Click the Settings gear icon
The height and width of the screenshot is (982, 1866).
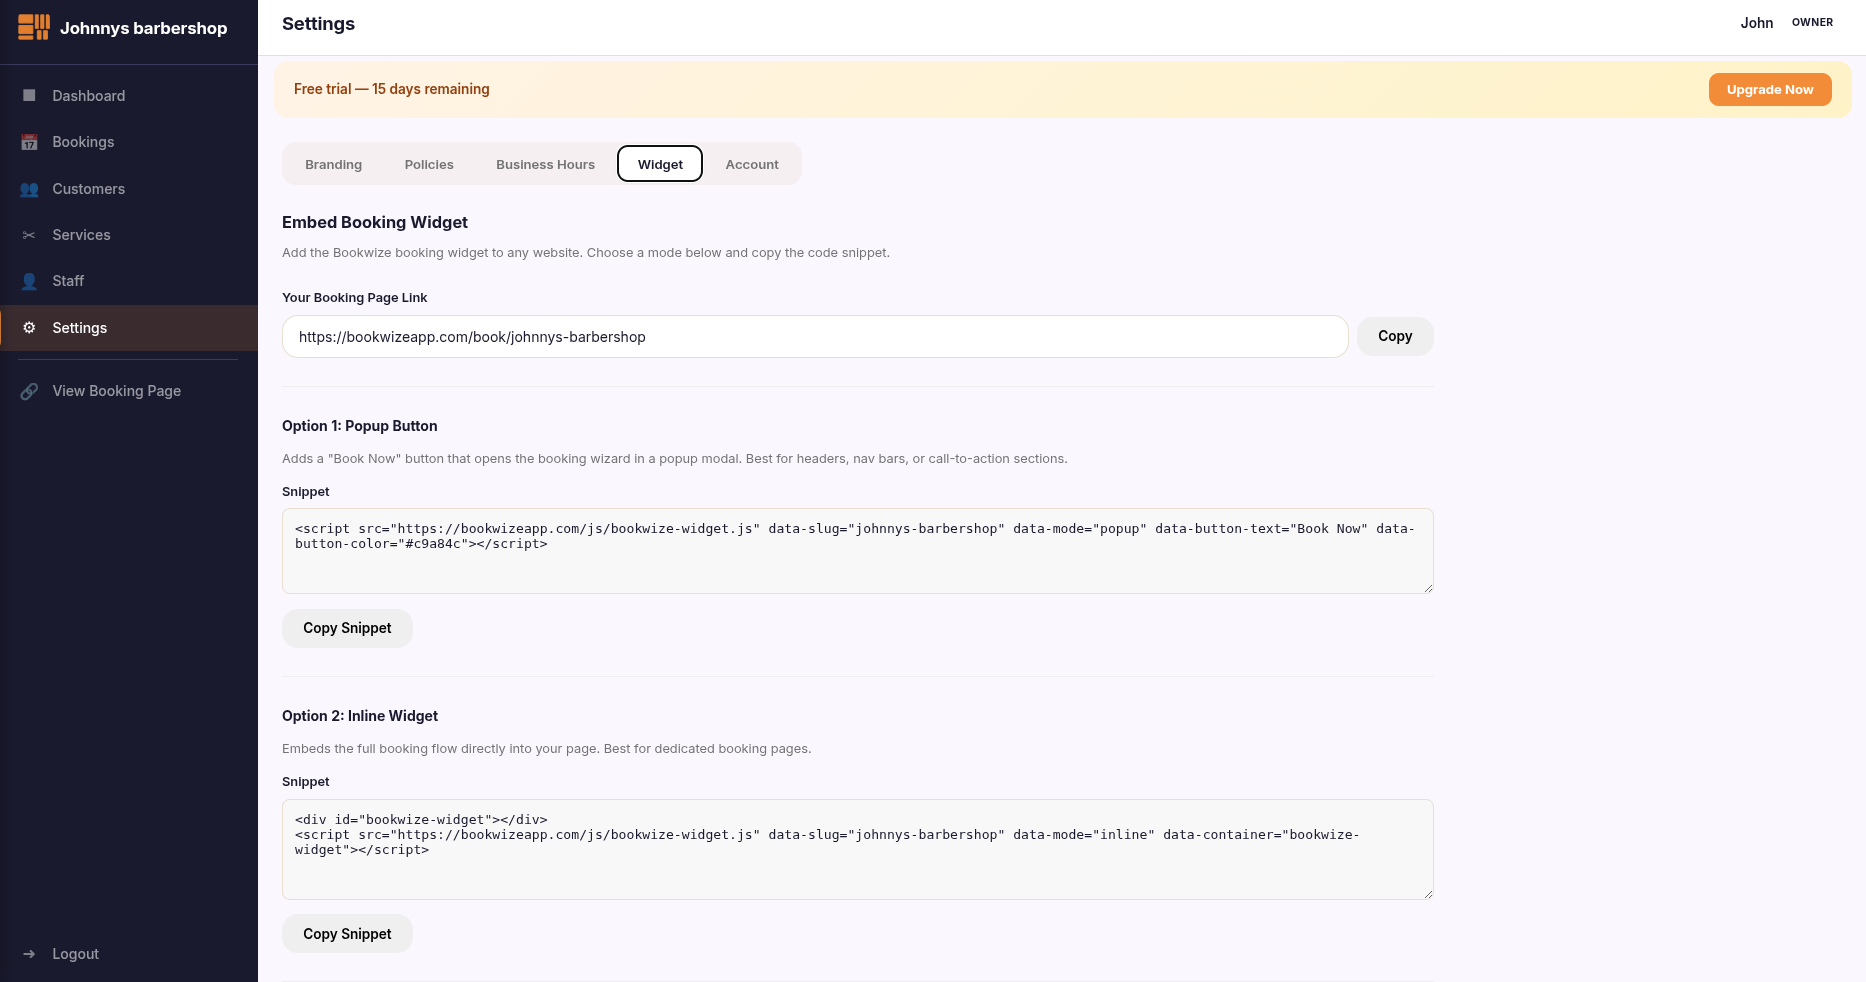(x=29, y=328)
